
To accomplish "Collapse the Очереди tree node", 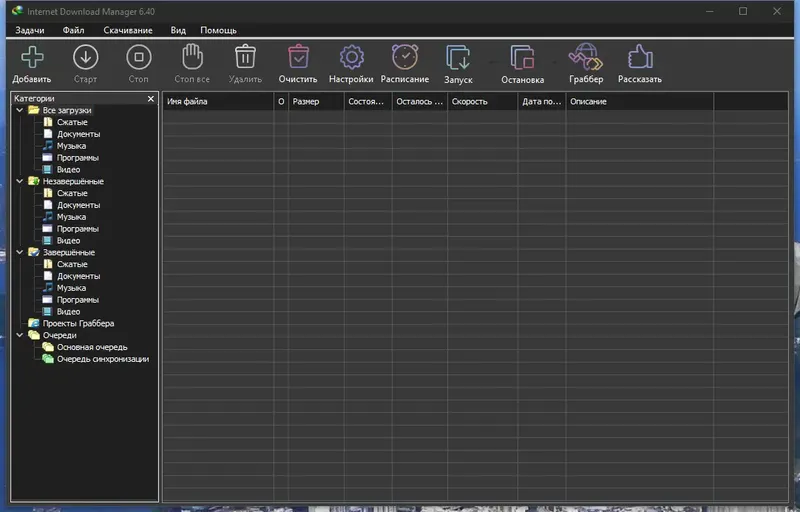I will 19,335.
